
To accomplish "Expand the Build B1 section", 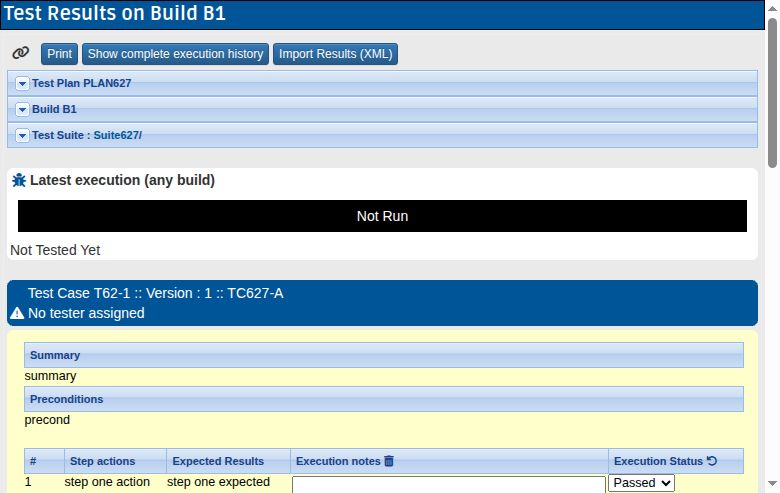I will click(x=22, y=109).
